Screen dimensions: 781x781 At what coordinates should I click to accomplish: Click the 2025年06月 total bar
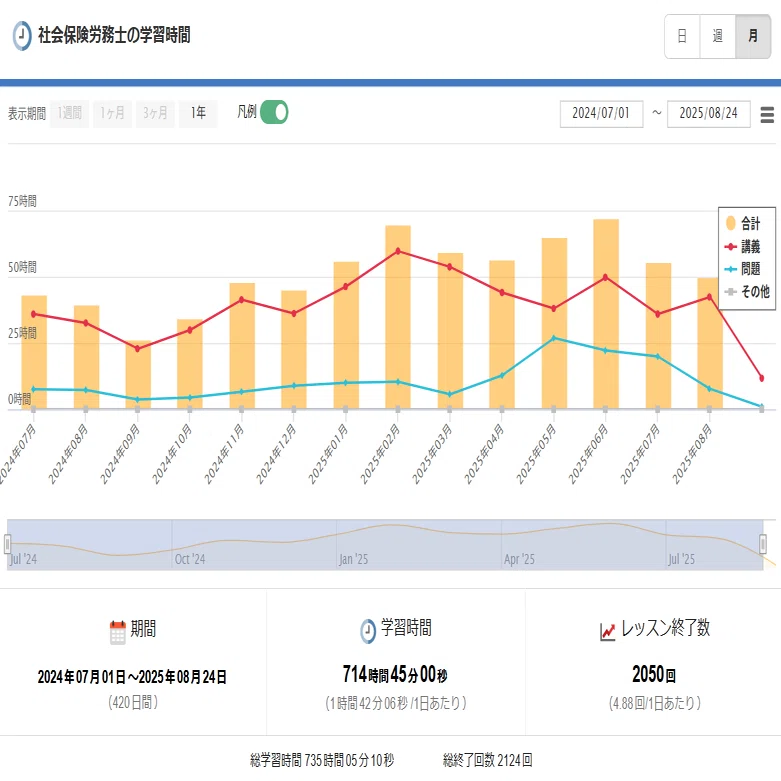(x=606, y=314)
